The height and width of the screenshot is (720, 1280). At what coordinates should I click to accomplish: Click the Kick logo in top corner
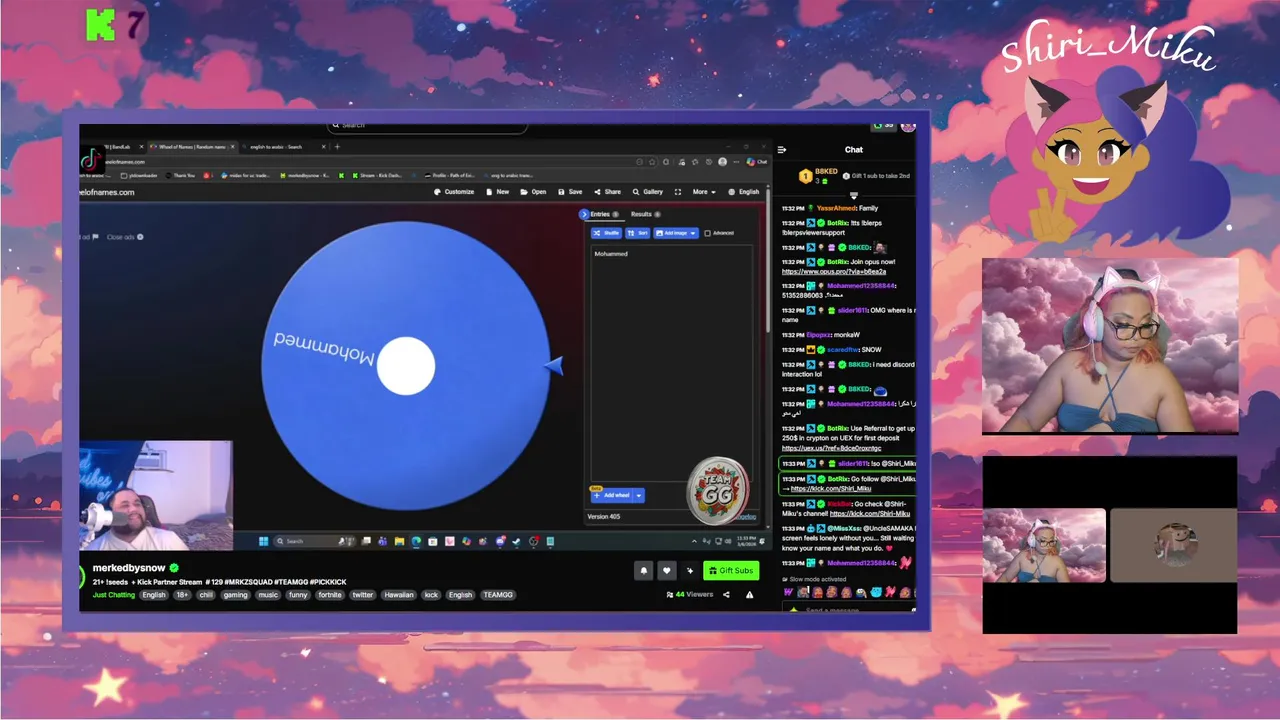coord(101,25)
